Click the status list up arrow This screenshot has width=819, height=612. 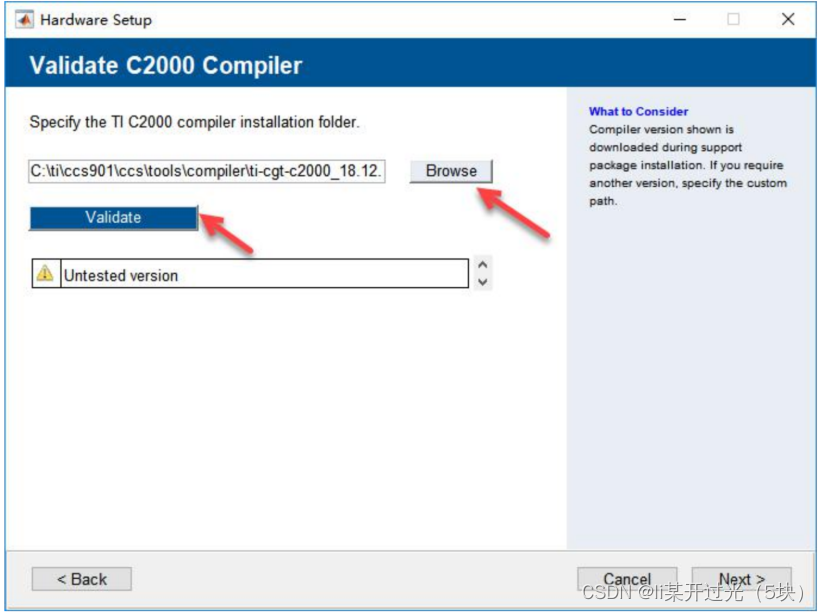pos(483,264)
